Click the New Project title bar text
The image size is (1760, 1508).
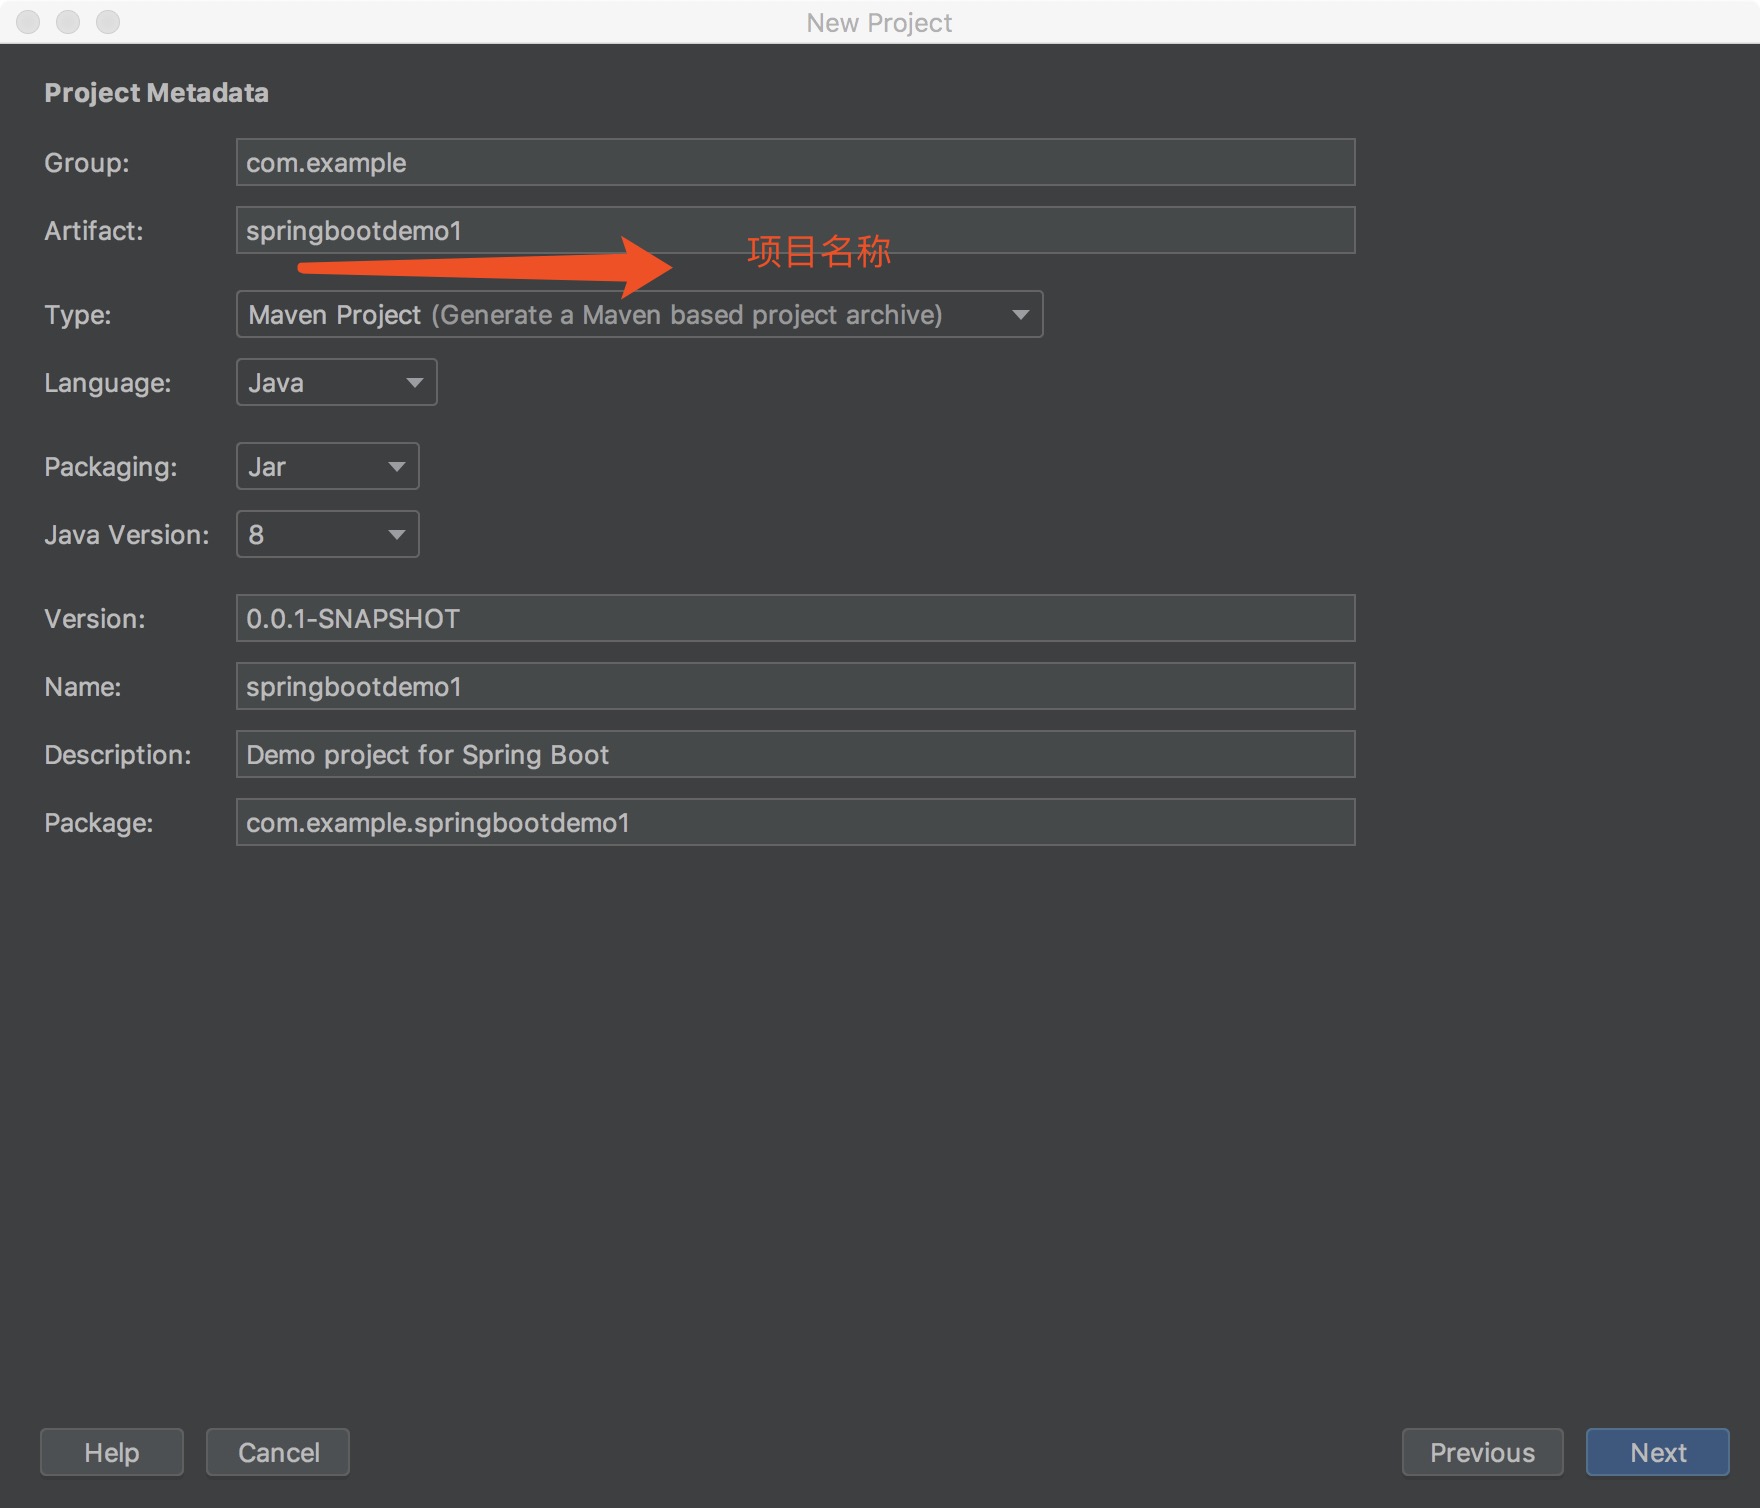879,22
